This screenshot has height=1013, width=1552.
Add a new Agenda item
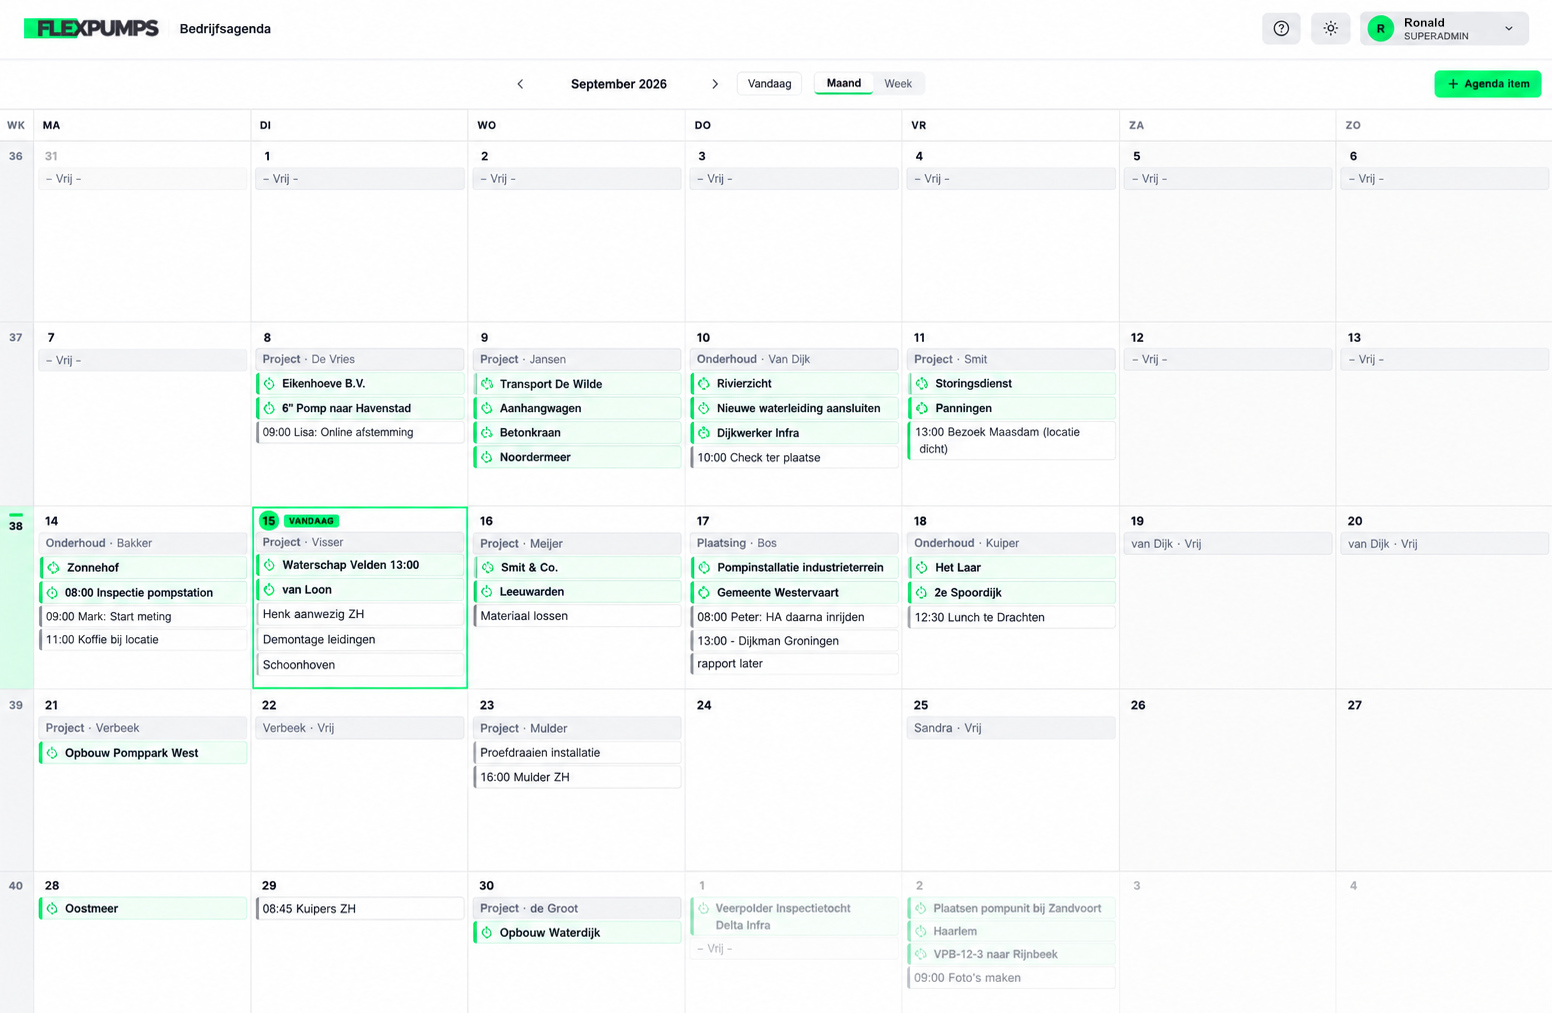[1488, 84]
